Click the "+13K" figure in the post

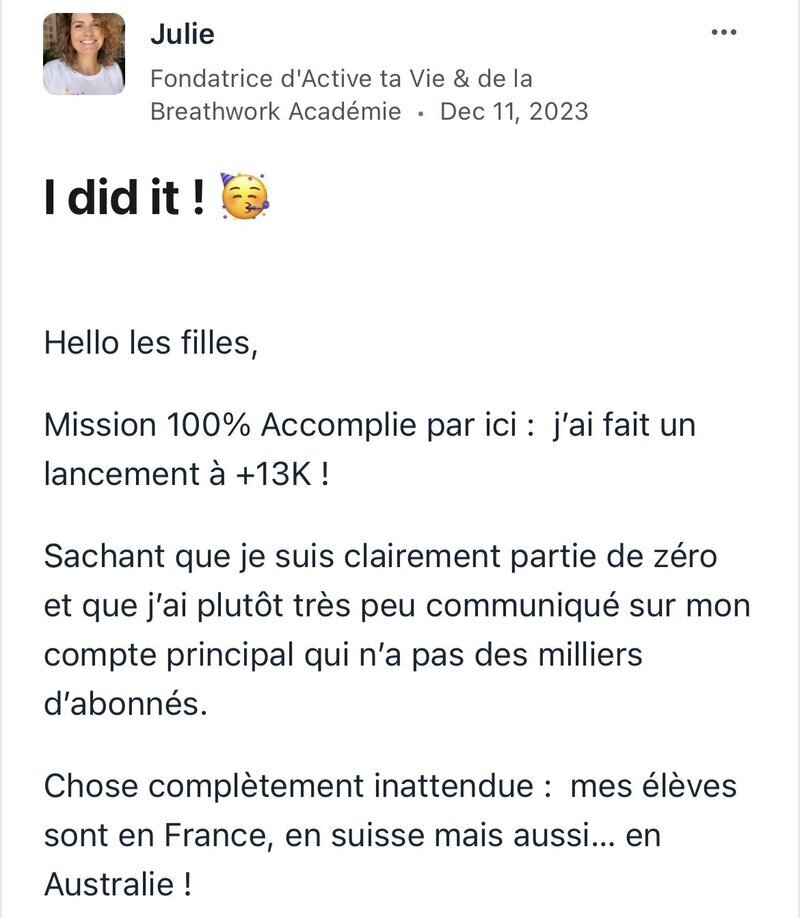[x=273, y=474]
